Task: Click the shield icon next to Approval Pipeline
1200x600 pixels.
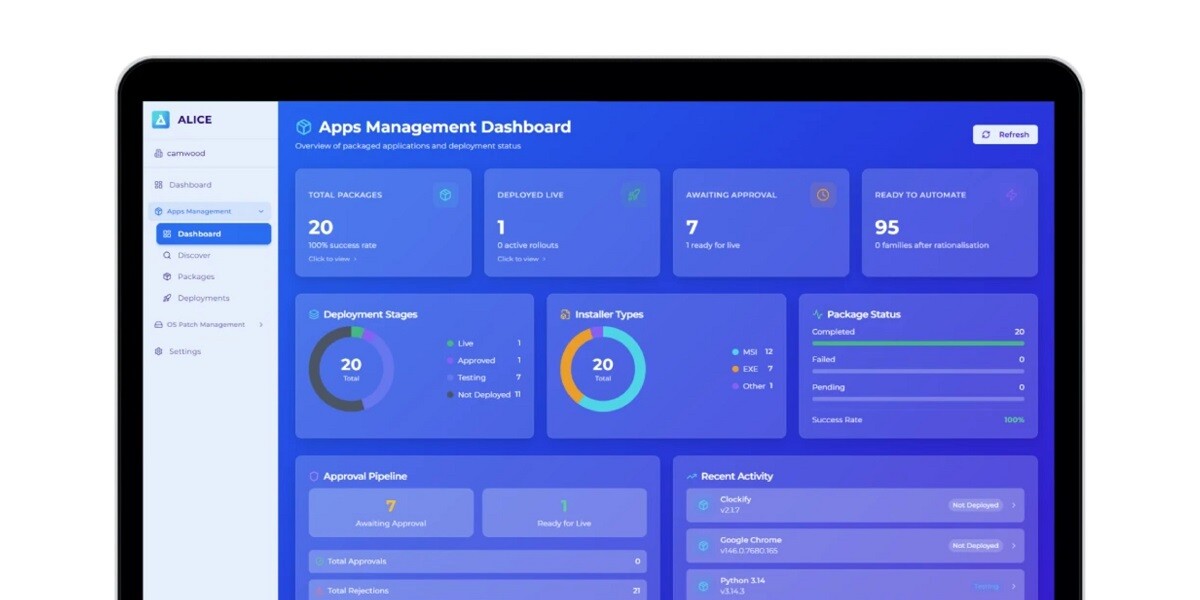Action: click(x=314, y=476)
